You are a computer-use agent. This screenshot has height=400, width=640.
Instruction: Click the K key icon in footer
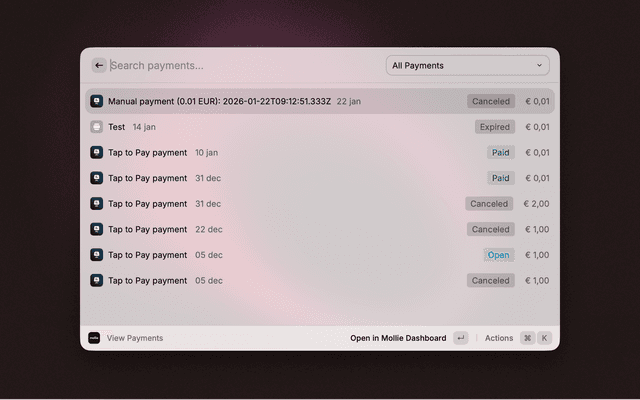(545, 338)
